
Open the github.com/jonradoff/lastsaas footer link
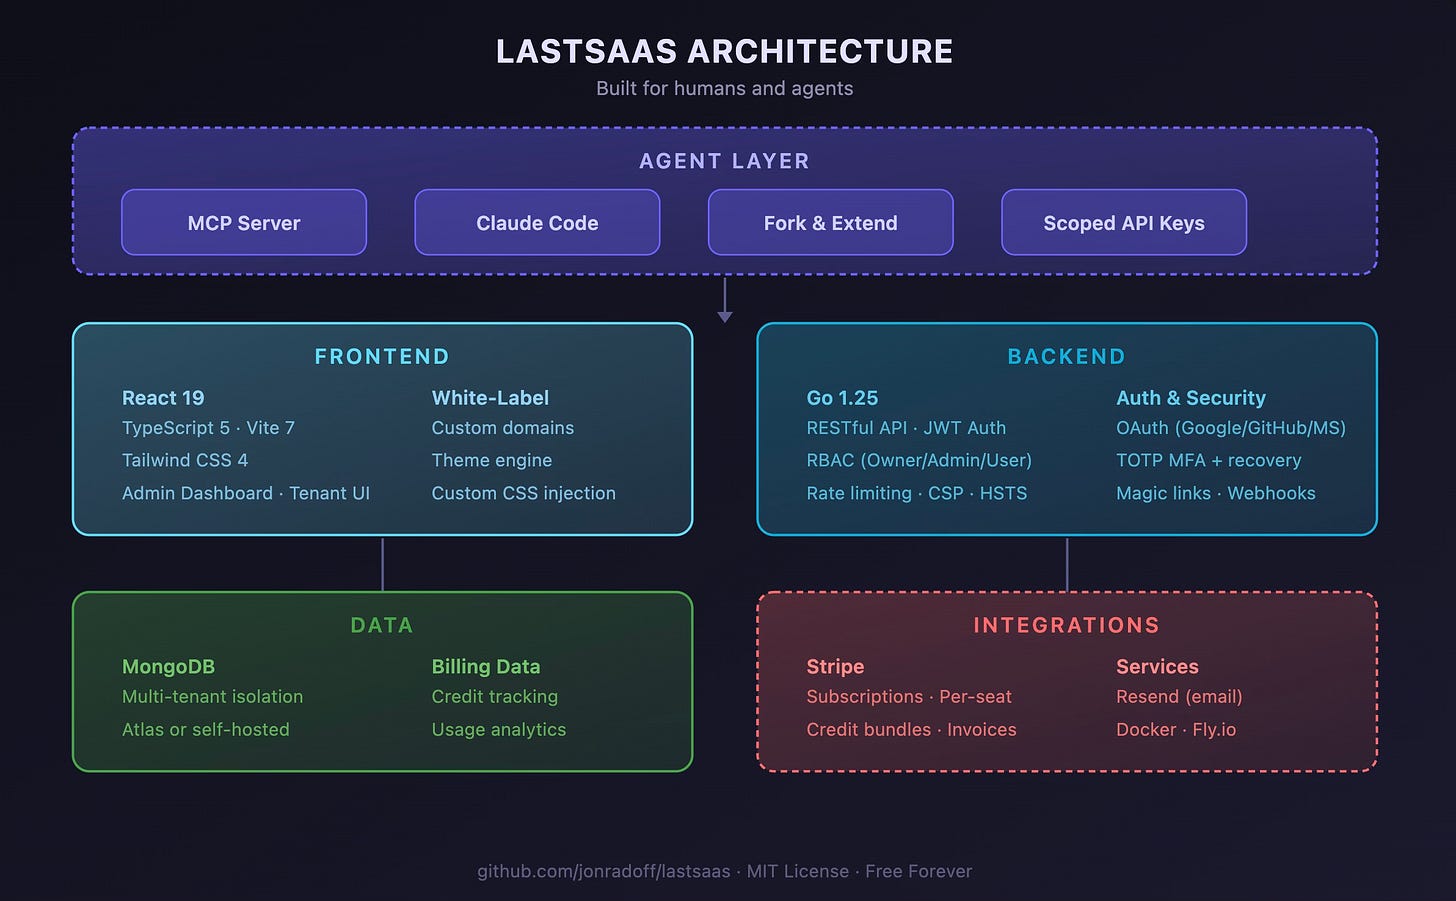(604, 871)
